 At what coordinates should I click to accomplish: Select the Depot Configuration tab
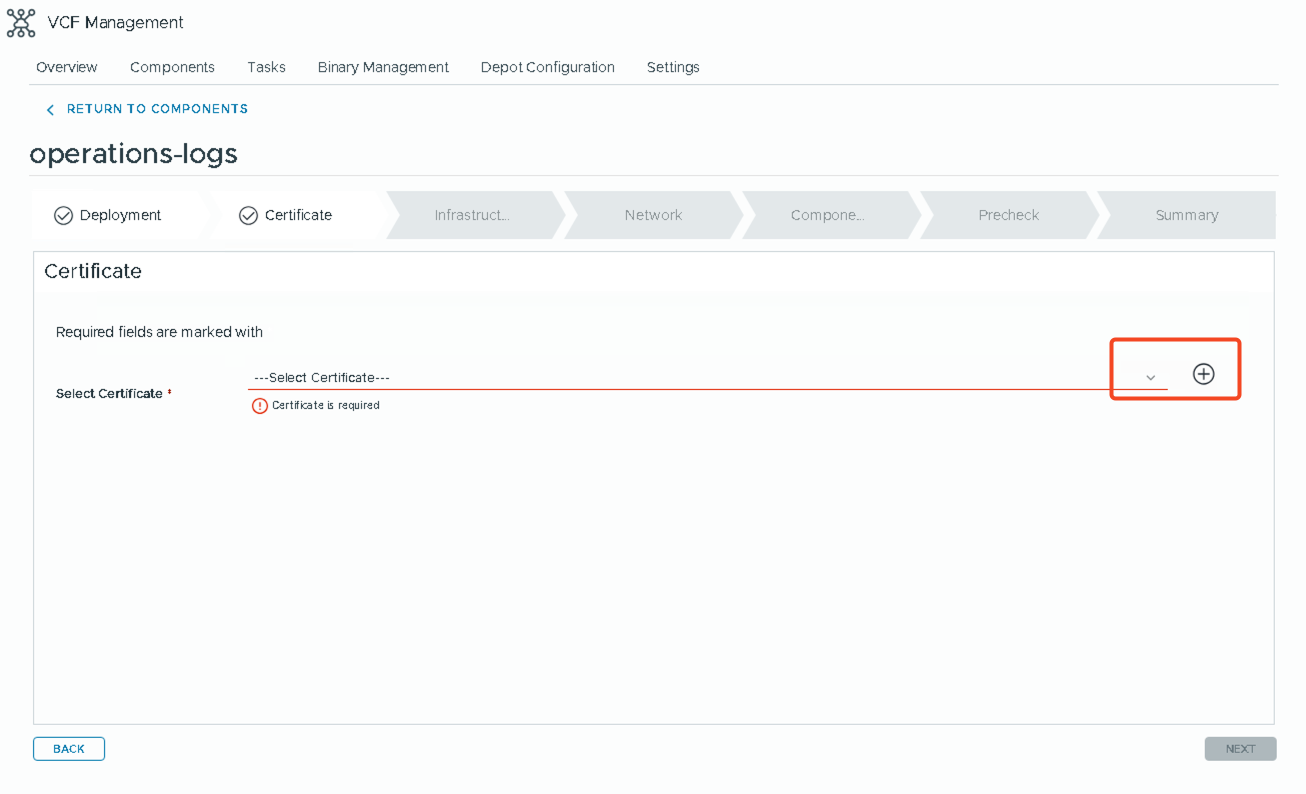(547, 67)
